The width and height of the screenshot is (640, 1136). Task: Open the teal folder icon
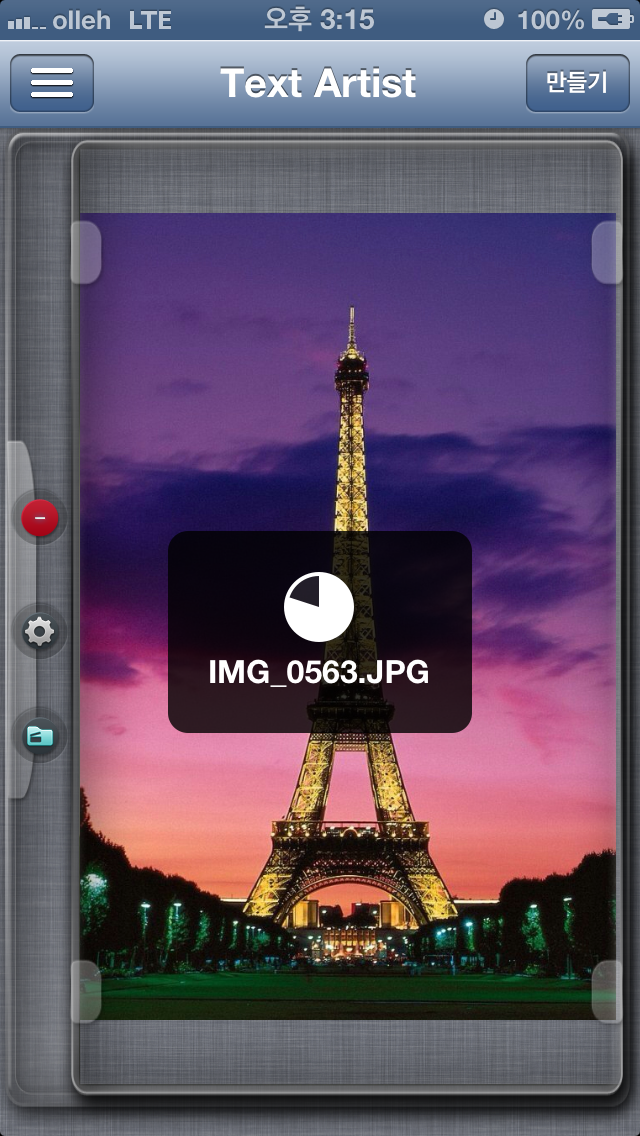40,737
